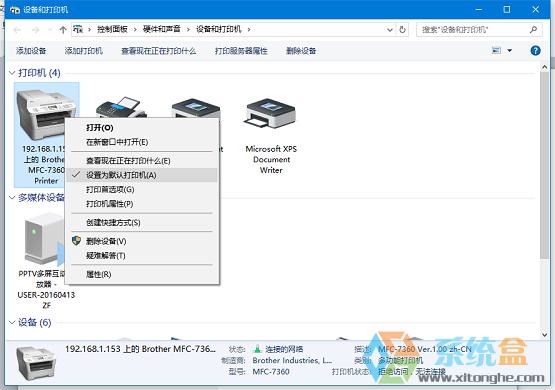Select the PPTV media device icon
Viewport: 555px width, 390px height.
click(x=44, y=239)
